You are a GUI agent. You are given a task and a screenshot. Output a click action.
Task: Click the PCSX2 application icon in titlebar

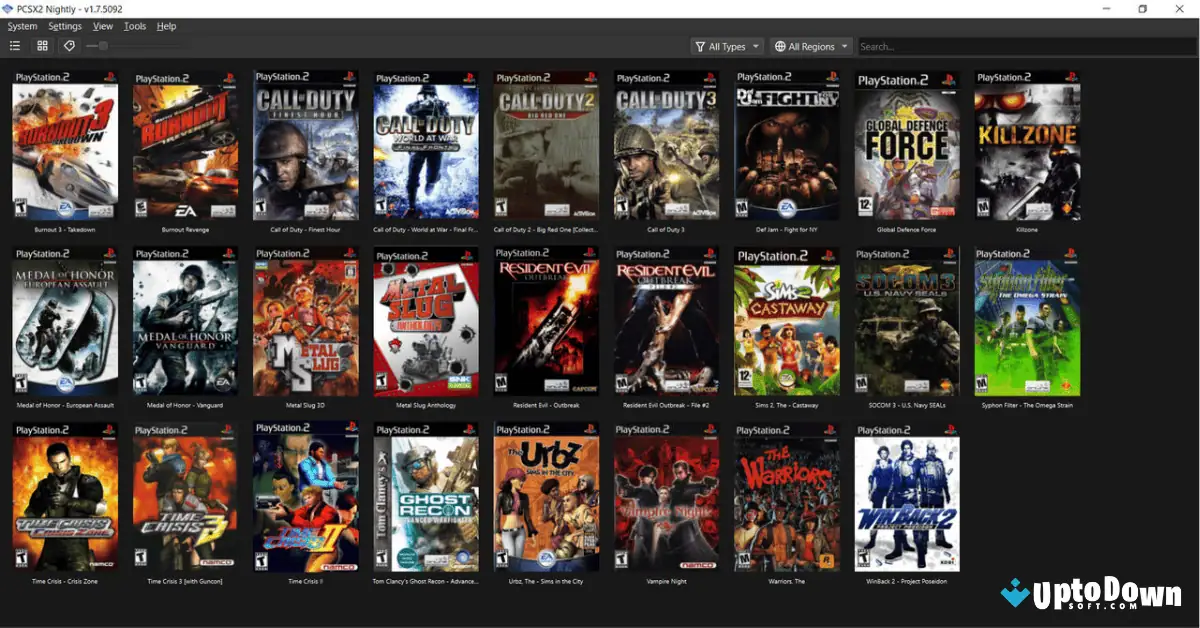[10, 8]
